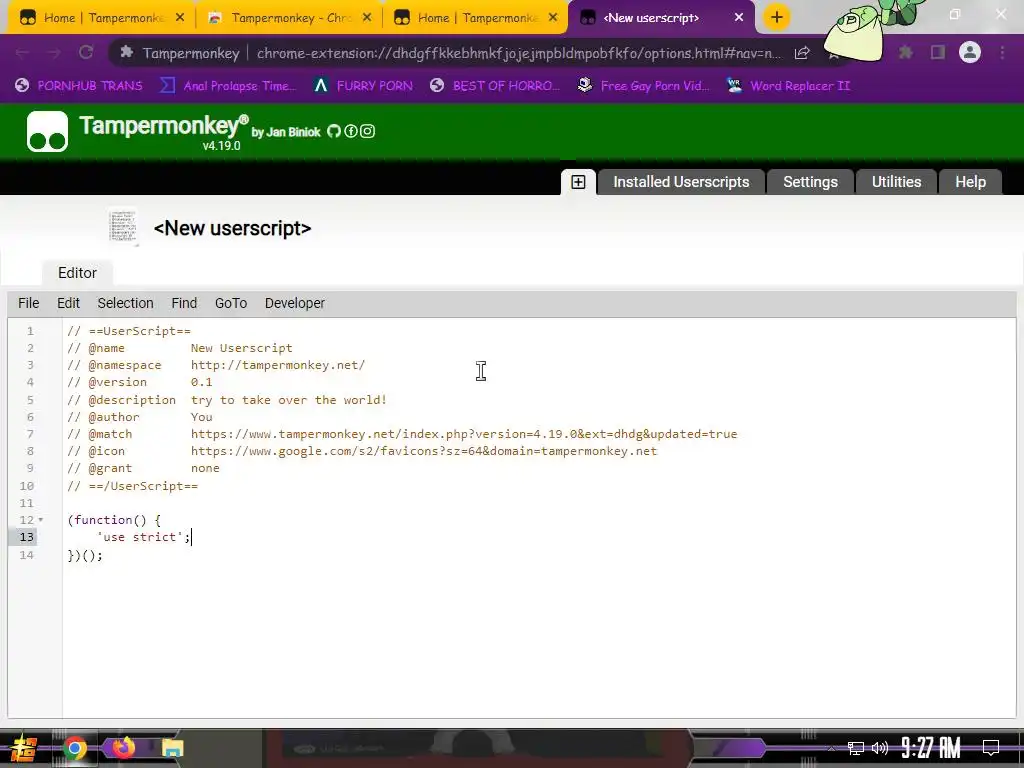Open the Tampermonkey Facebook icon link

coord(351,131)
